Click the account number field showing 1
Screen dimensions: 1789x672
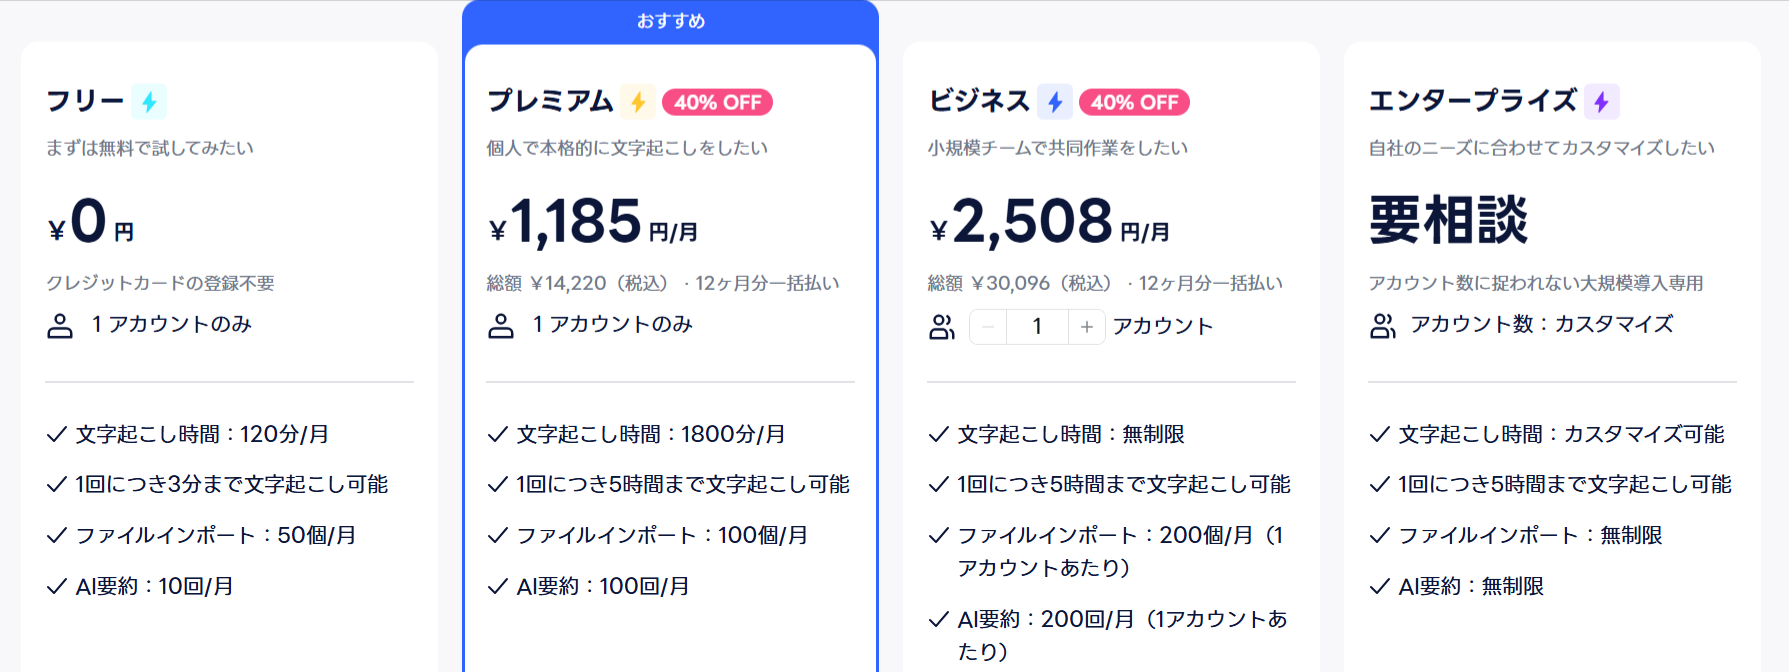pyautogui.click(x=1037, y=327)
